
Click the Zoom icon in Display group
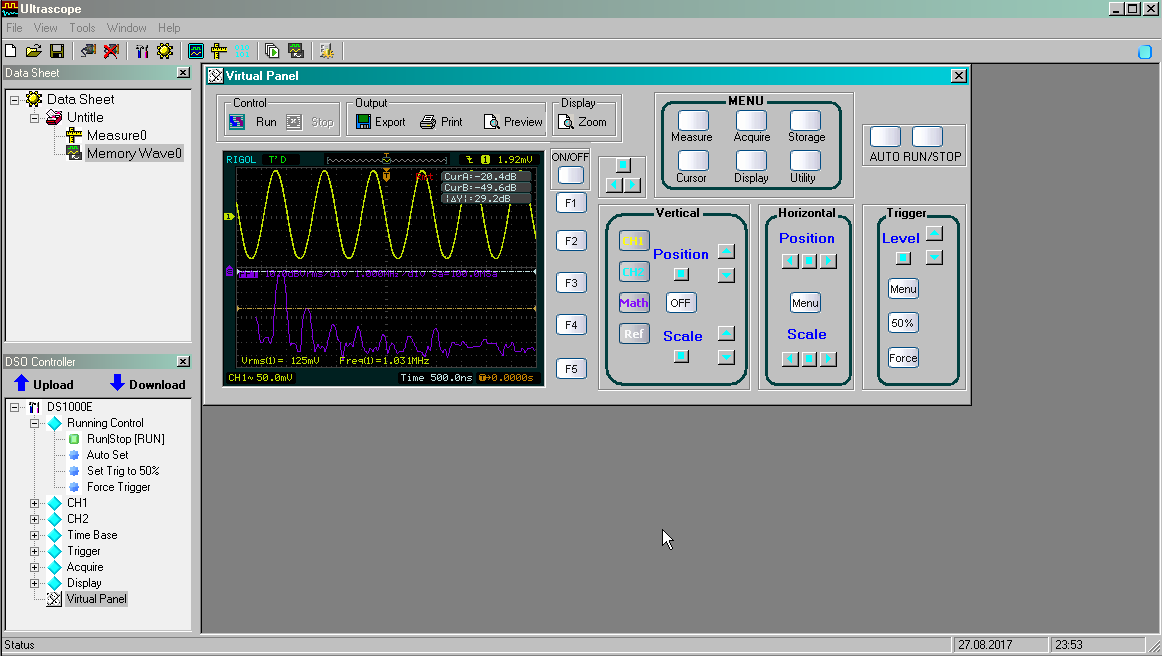point(565,122)
